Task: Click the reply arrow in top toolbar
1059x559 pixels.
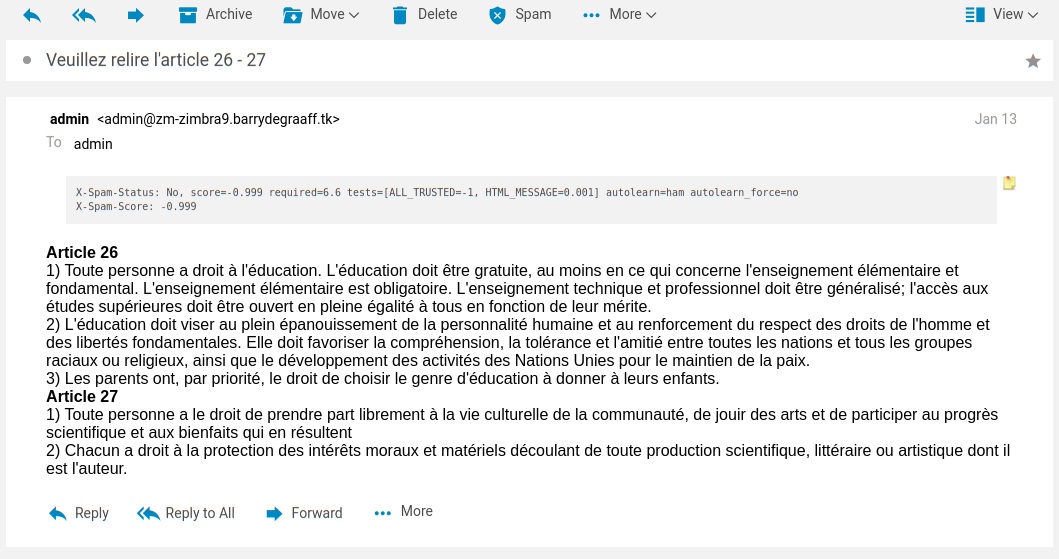Action: pos(32,15)
